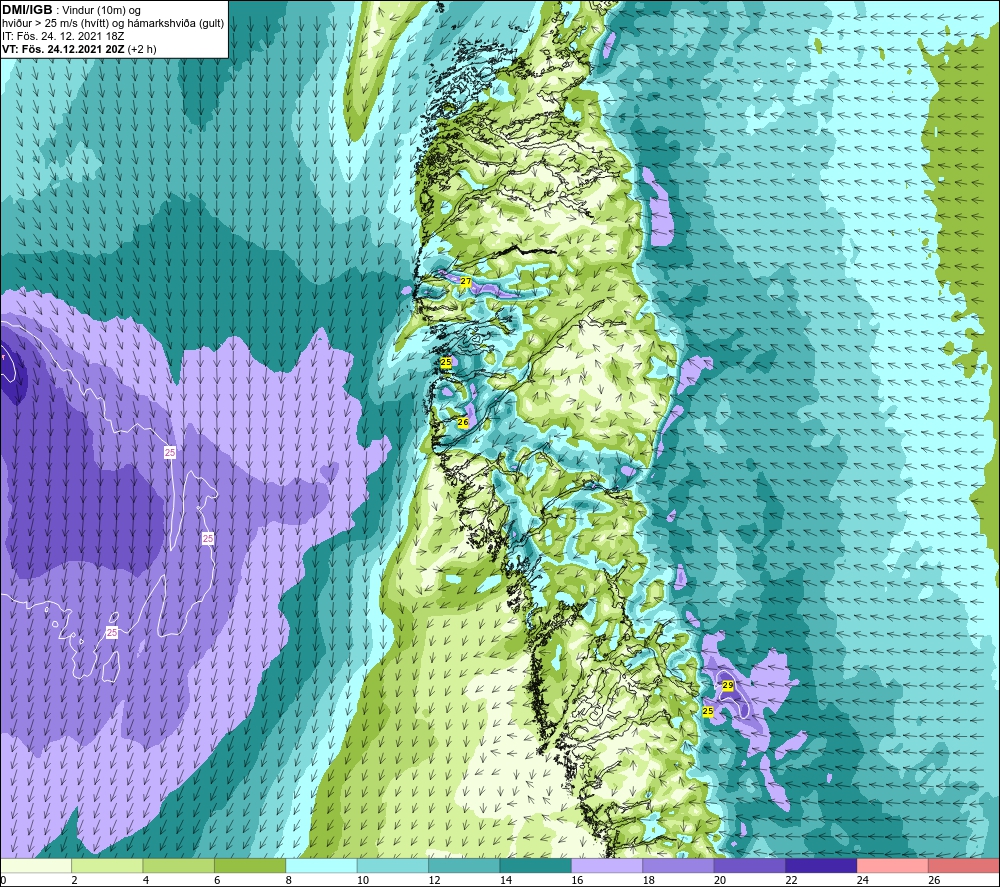Click the scale number 16 on the legend
The width and height of the screenshot is (1000, 887).
pyautogui.click(x=577, y=880)
